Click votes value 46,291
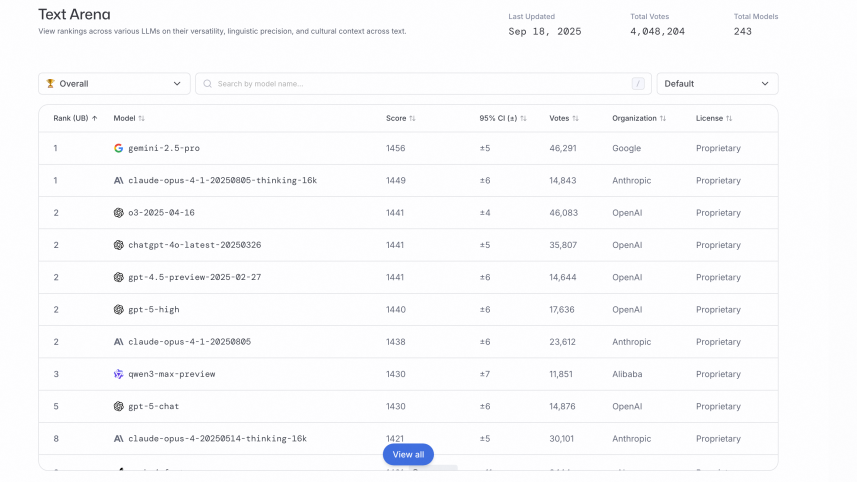This screenshot has height=482, width=857. point(563,148)
